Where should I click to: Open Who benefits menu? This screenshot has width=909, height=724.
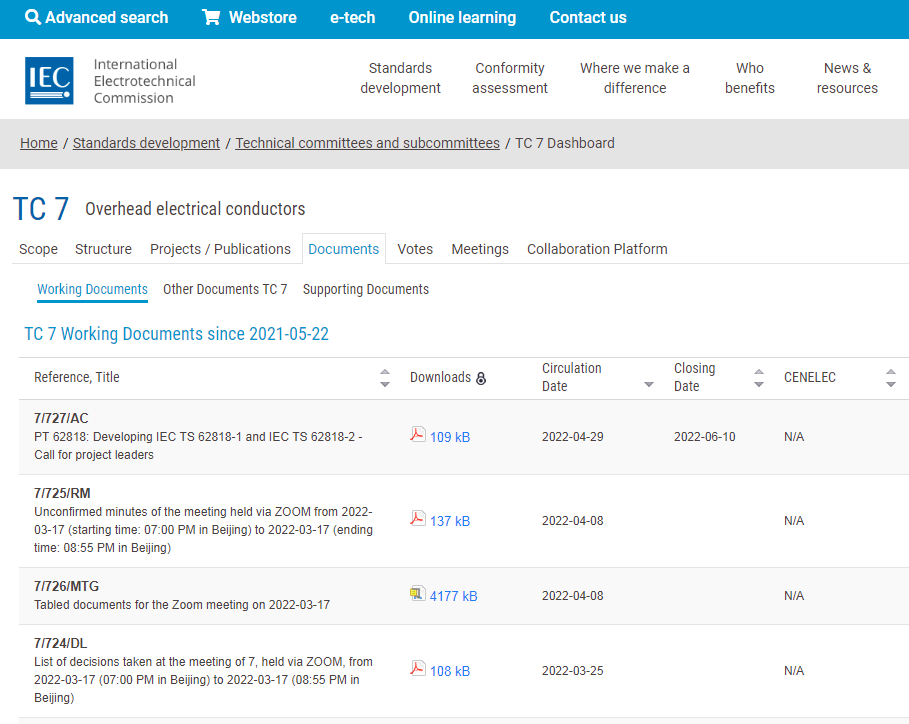pos(750,78)
